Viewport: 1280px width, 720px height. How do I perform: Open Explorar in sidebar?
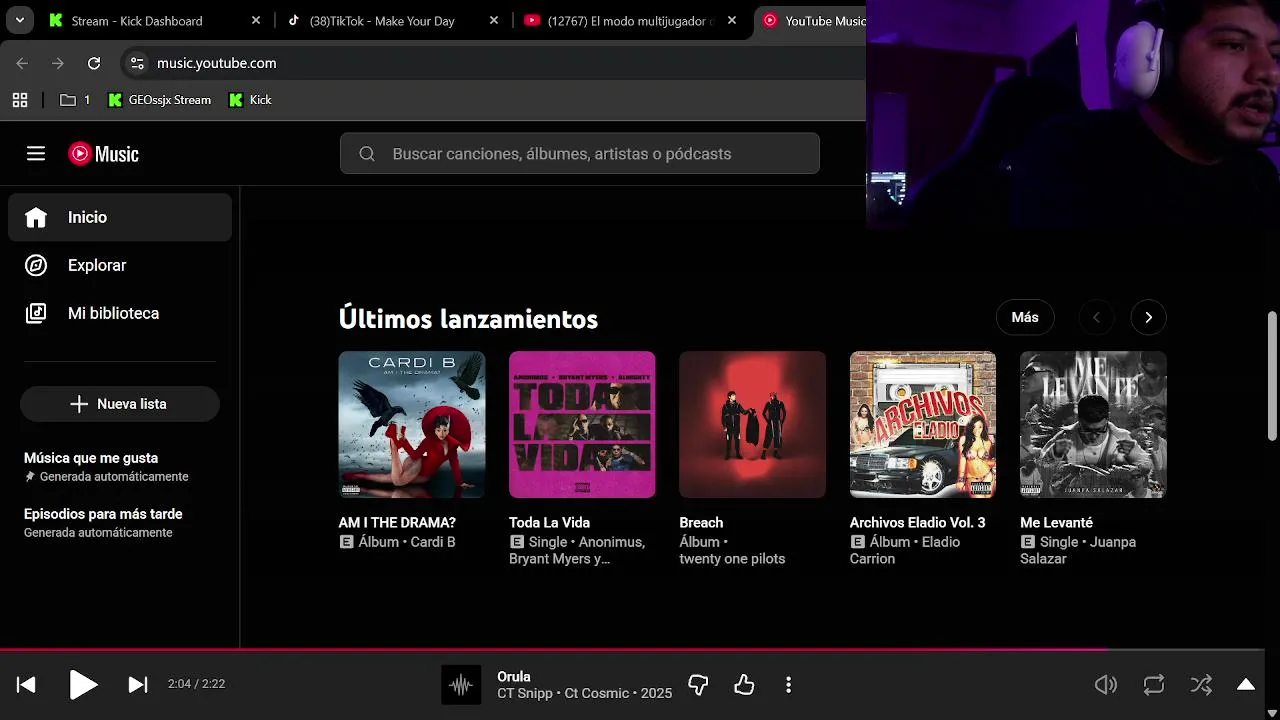click(120, 265)
